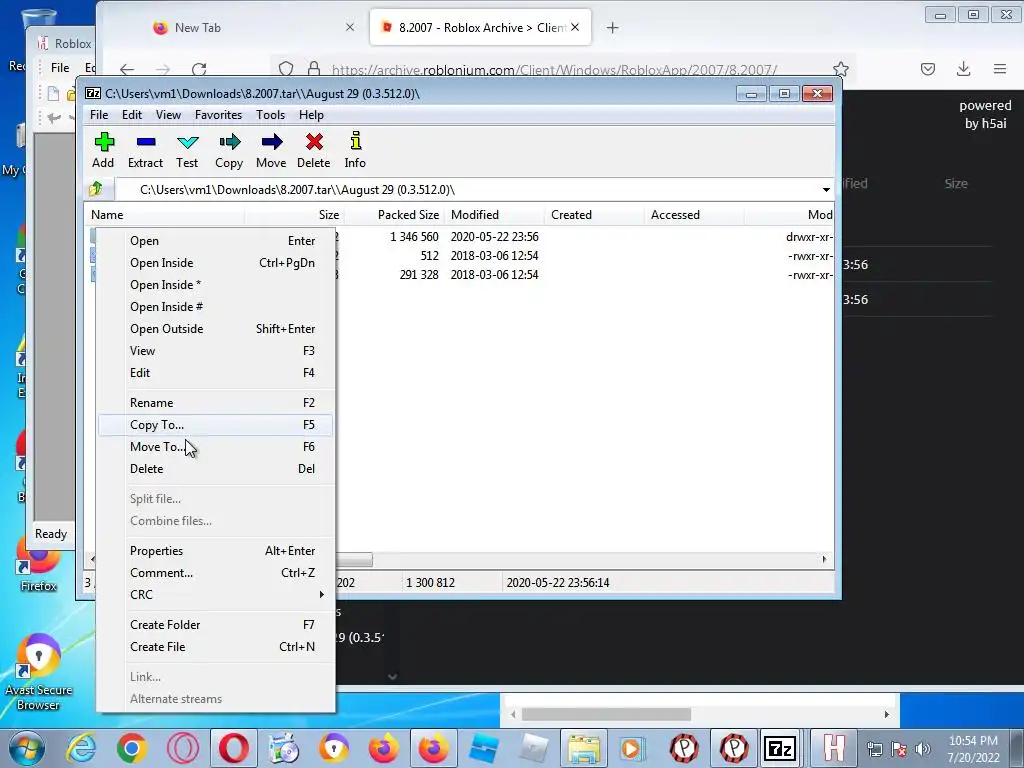The image size is (1024, 768).
Task: Select Copy To... in context menu
Action: coord(216,425)
